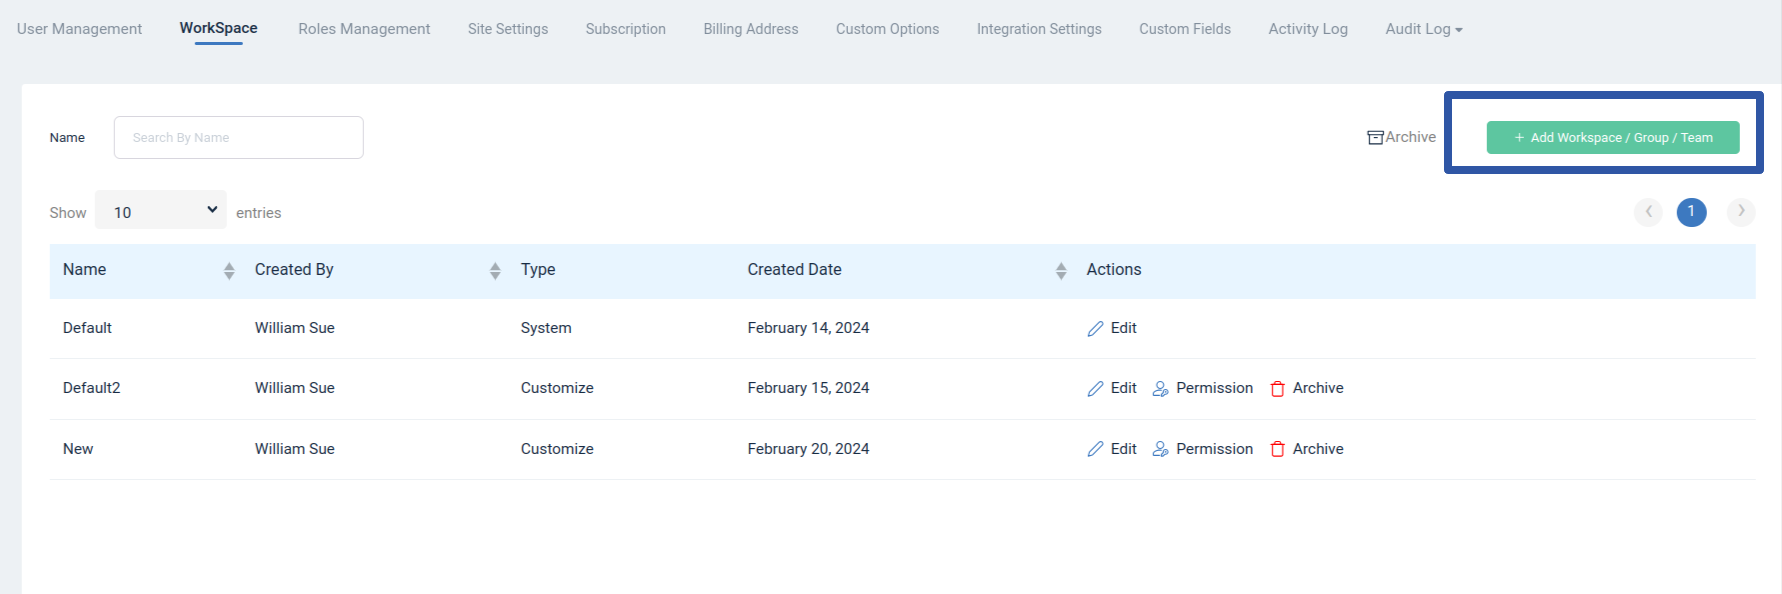Expand the Audit Log dropdown

click(x=1424, y=29)
